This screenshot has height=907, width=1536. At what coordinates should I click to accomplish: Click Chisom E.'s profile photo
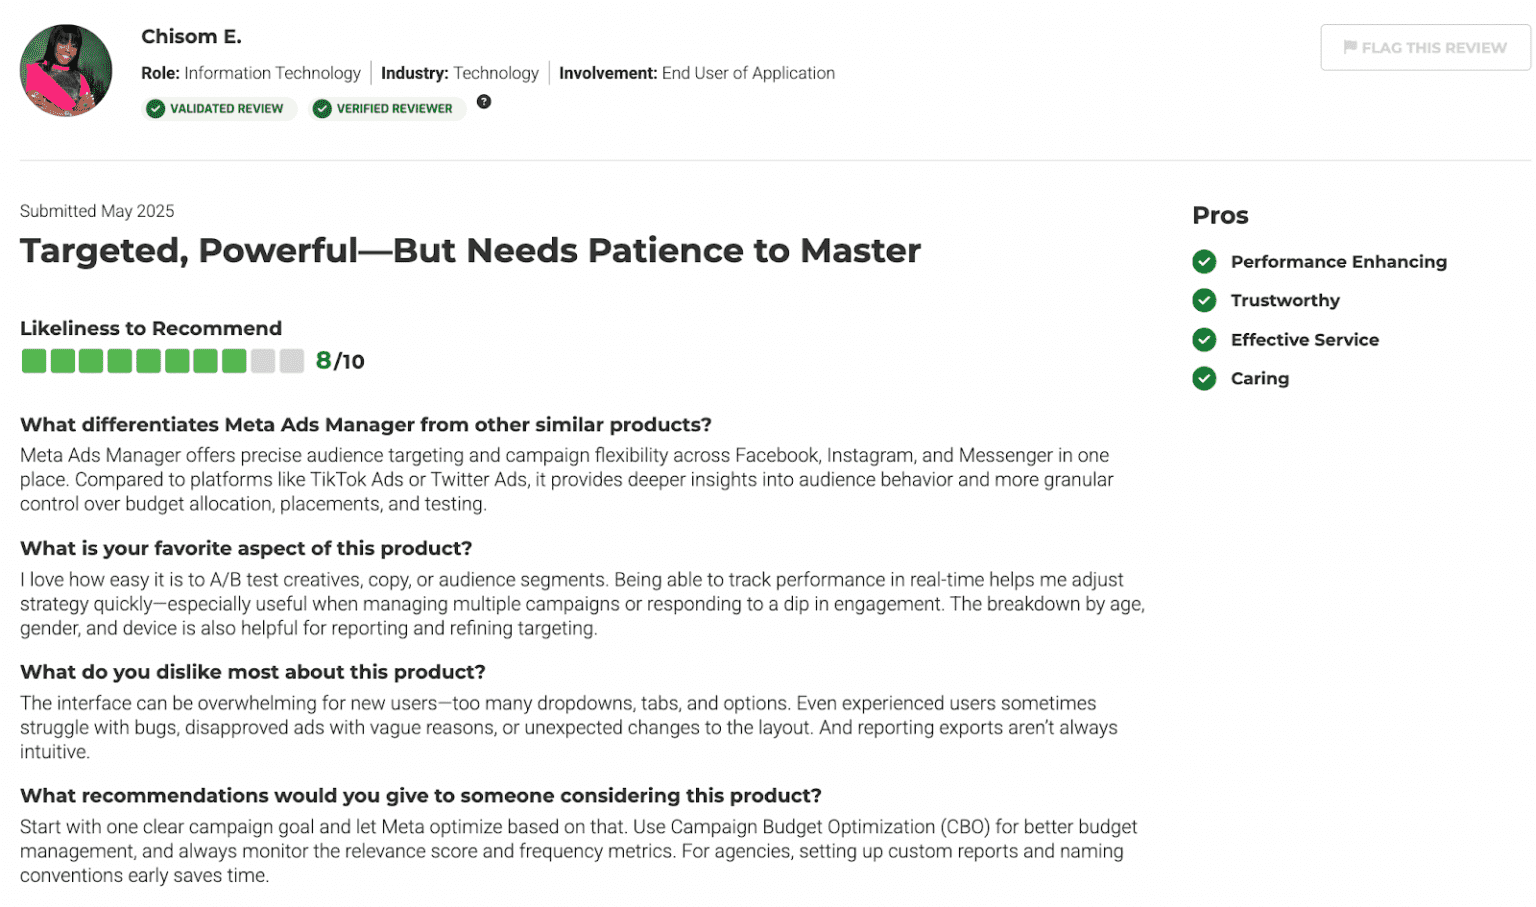[66, 71]
